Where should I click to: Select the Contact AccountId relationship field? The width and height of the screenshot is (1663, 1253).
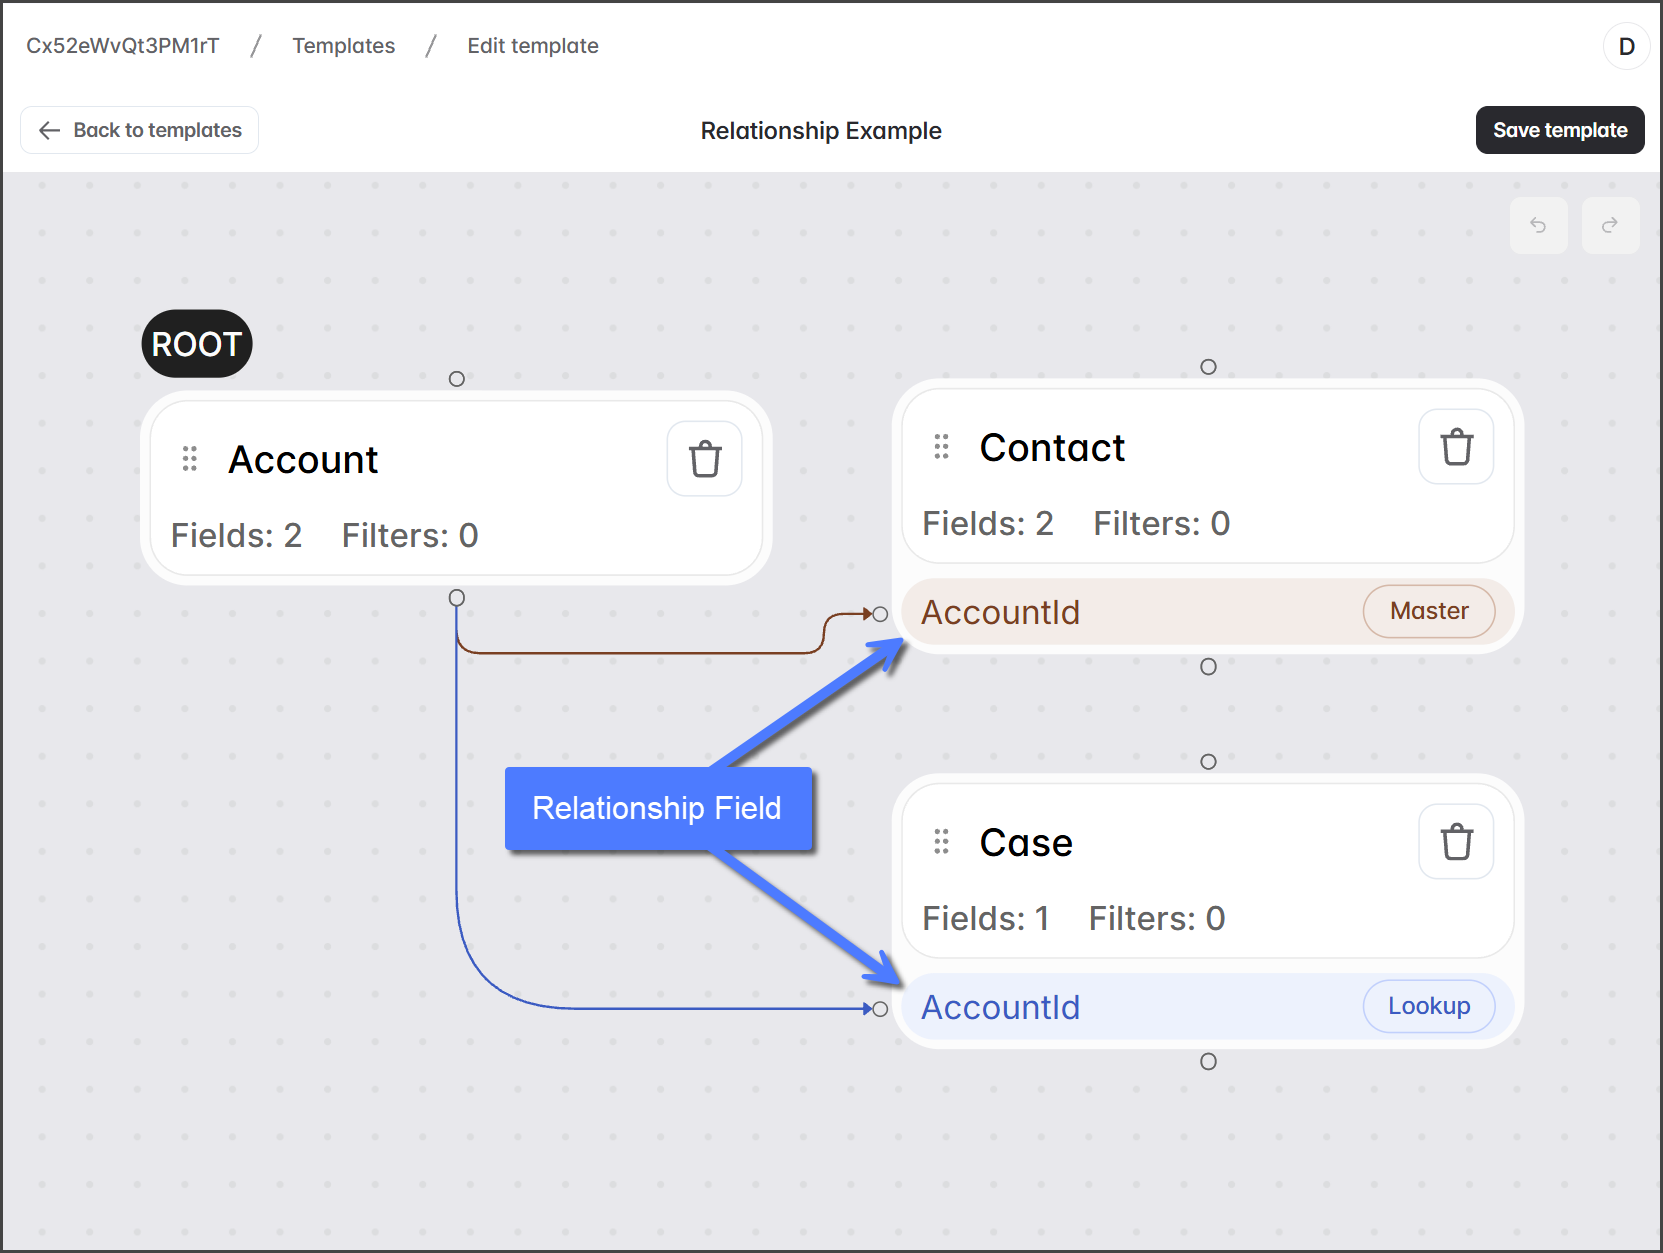[x=1000, y=612]
